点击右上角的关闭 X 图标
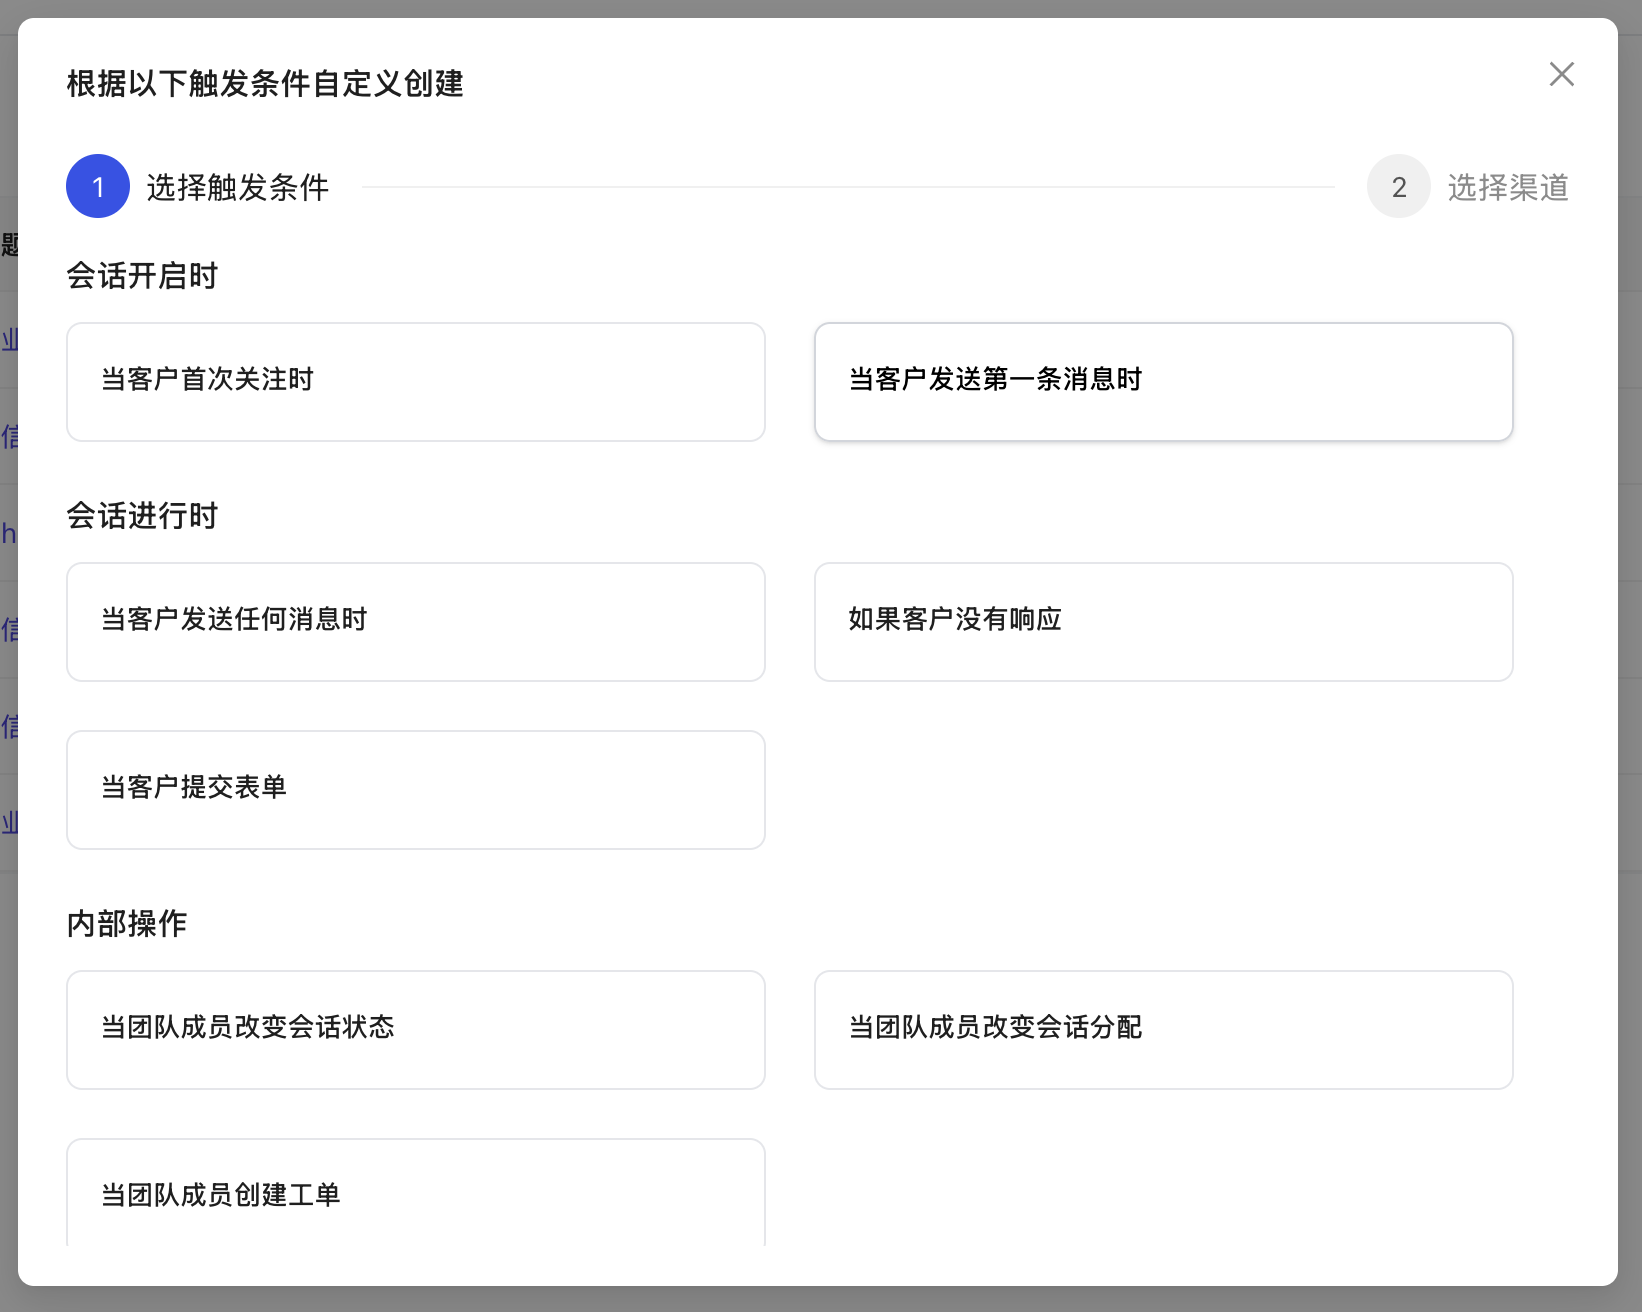 (1561, 75)
